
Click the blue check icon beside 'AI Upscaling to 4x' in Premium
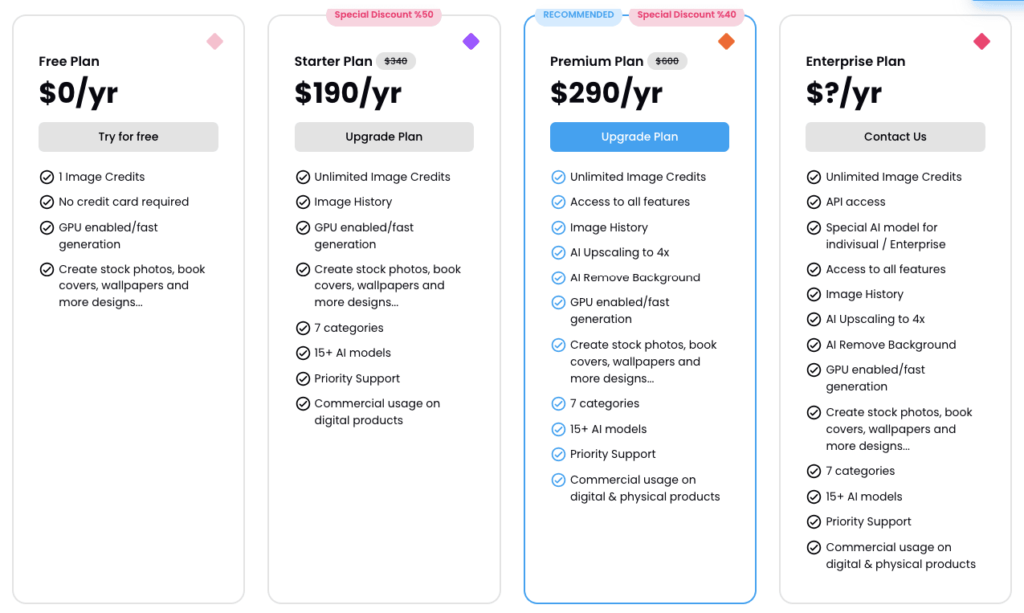pos(558,253)
